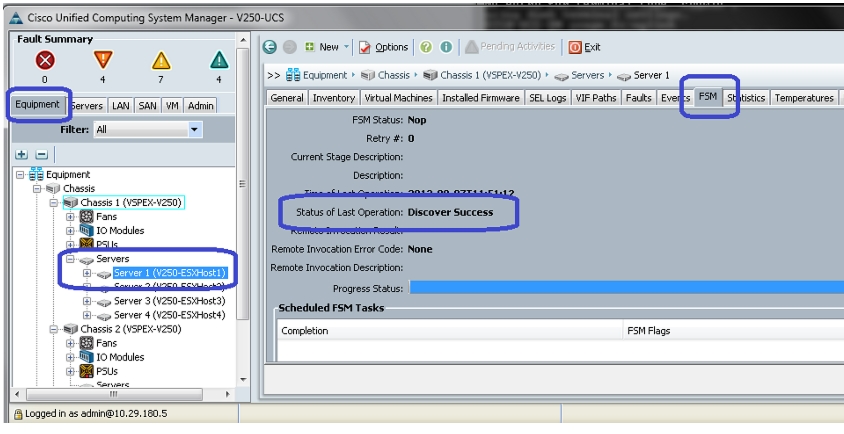The height and width of the screenshot is (434, 844).
Task: Click the green back navigation arrow
Action: pos(270,47)
